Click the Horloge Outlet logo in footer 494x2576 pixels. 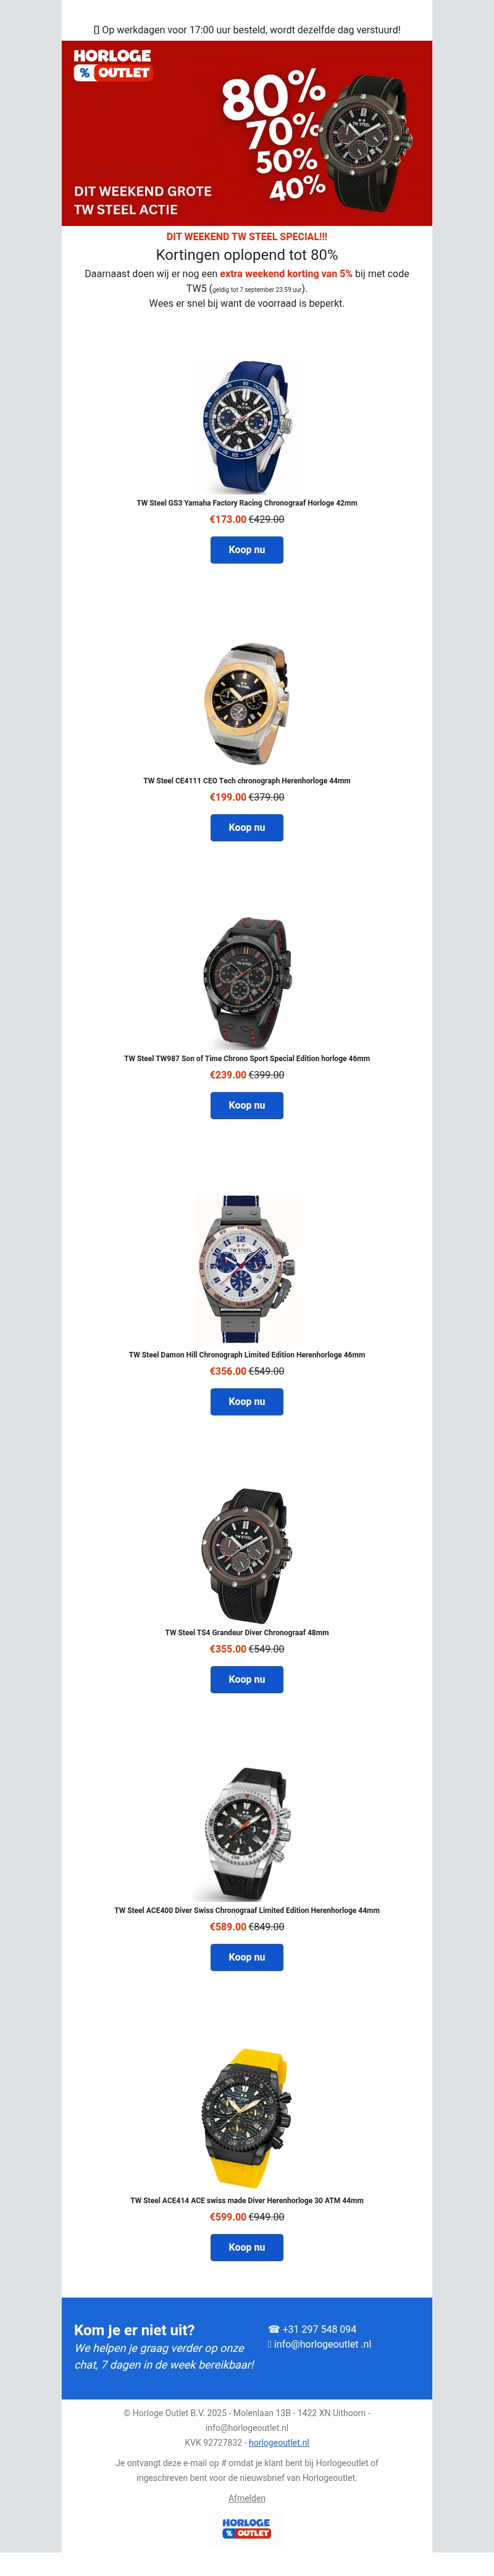[x=247, y=2528]
